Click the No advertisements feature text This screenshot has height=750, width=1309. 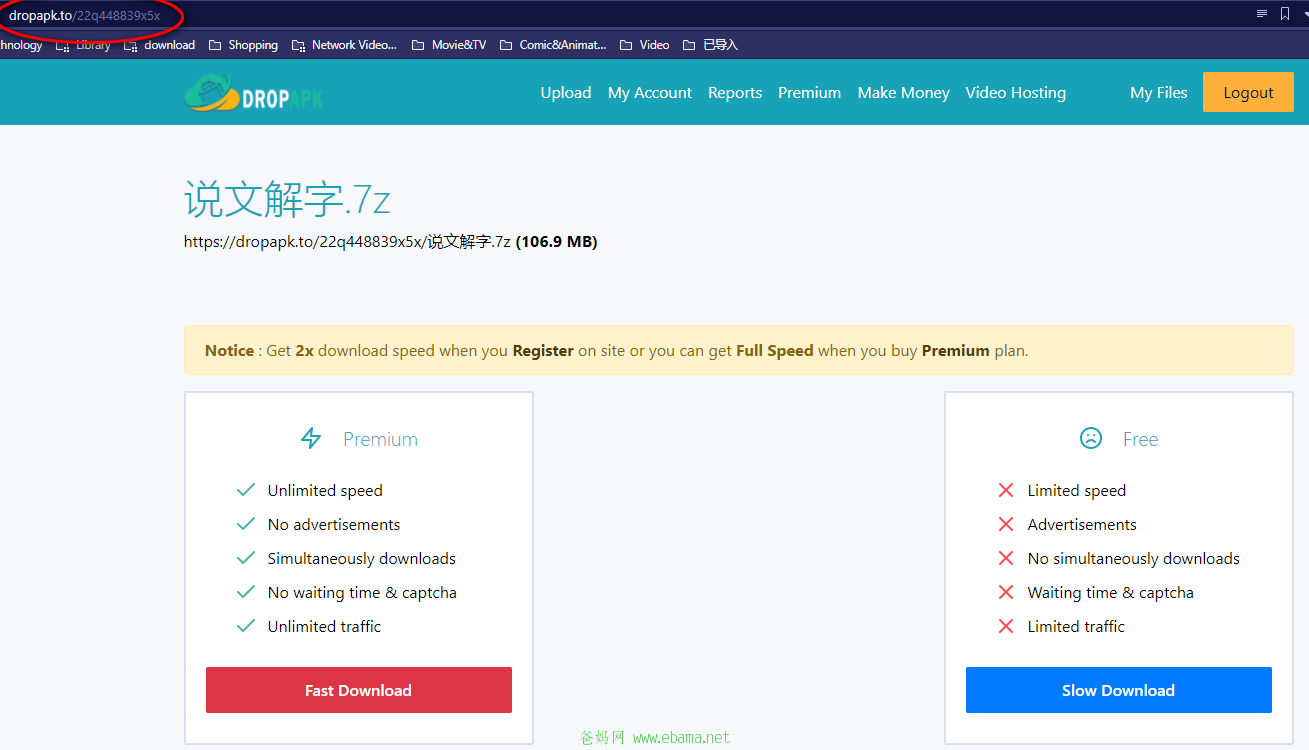(334, 524)
